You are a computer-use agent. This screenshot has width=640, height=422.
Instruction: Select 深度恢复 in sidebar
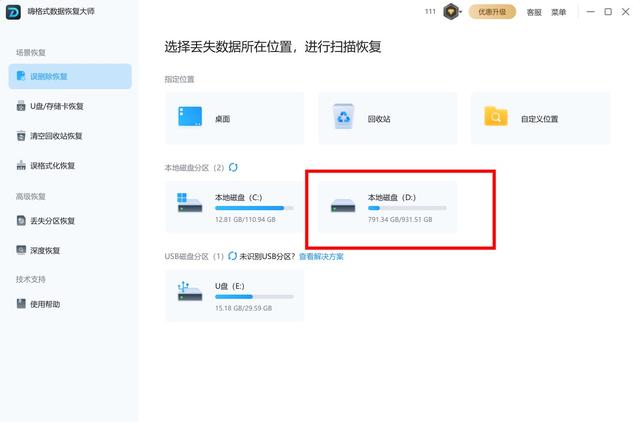(x=70, y=250)
